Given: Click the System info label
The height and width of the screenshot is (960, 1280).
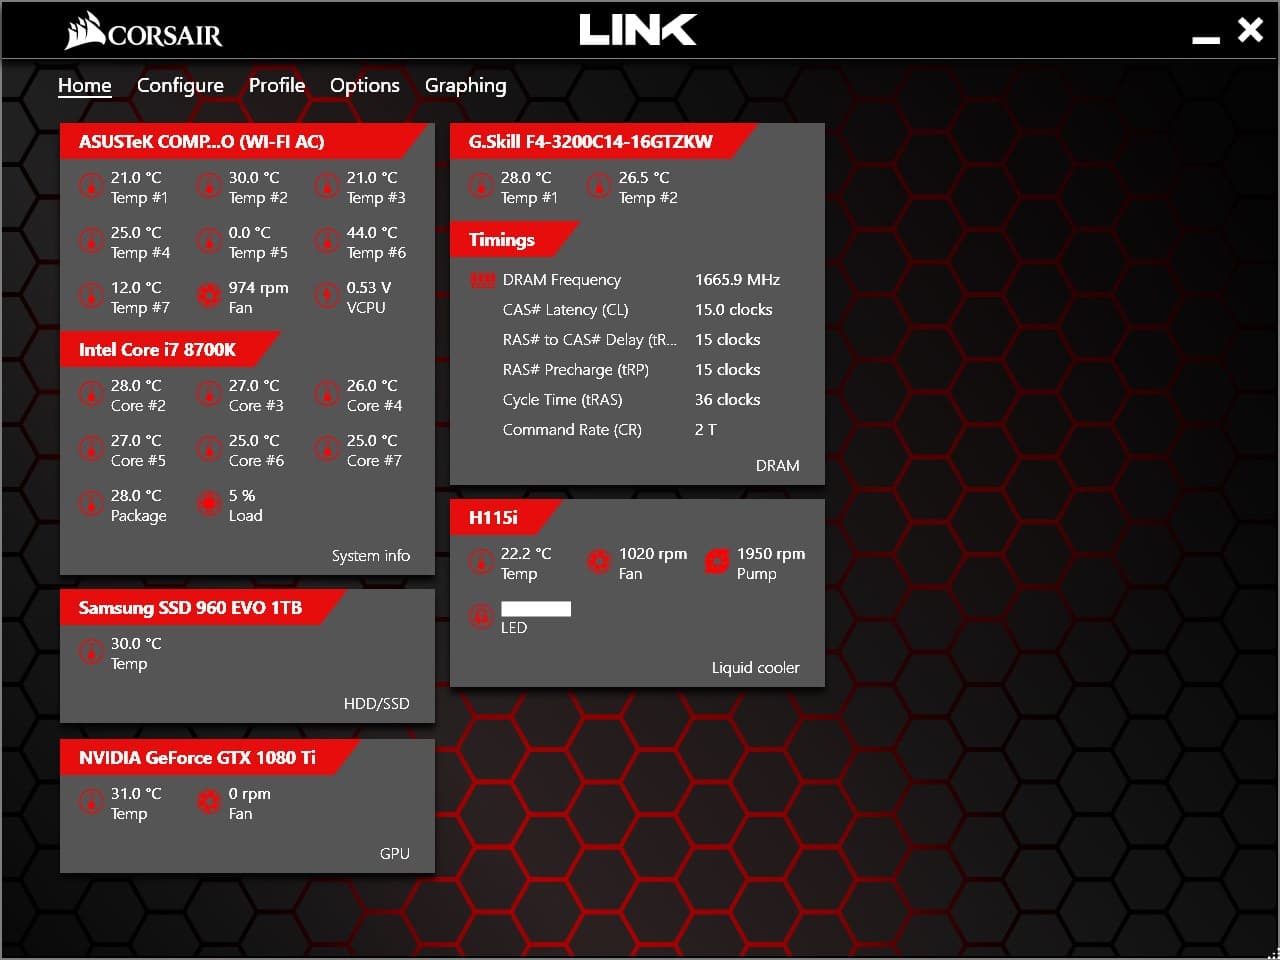Looking at the screenshot, I should tap(371, 556).
